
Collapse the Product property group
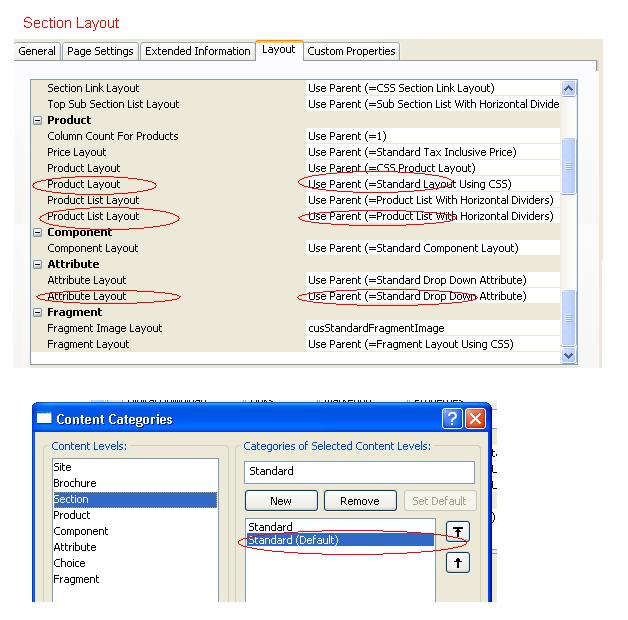point(37,120)
